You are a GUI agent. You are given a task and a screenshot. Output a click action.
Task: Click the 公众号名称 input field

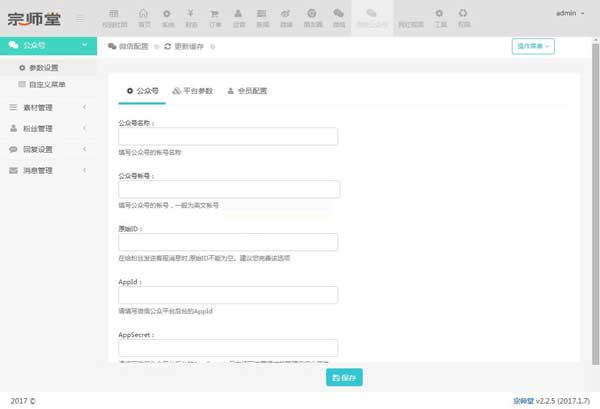coord(228,137)
